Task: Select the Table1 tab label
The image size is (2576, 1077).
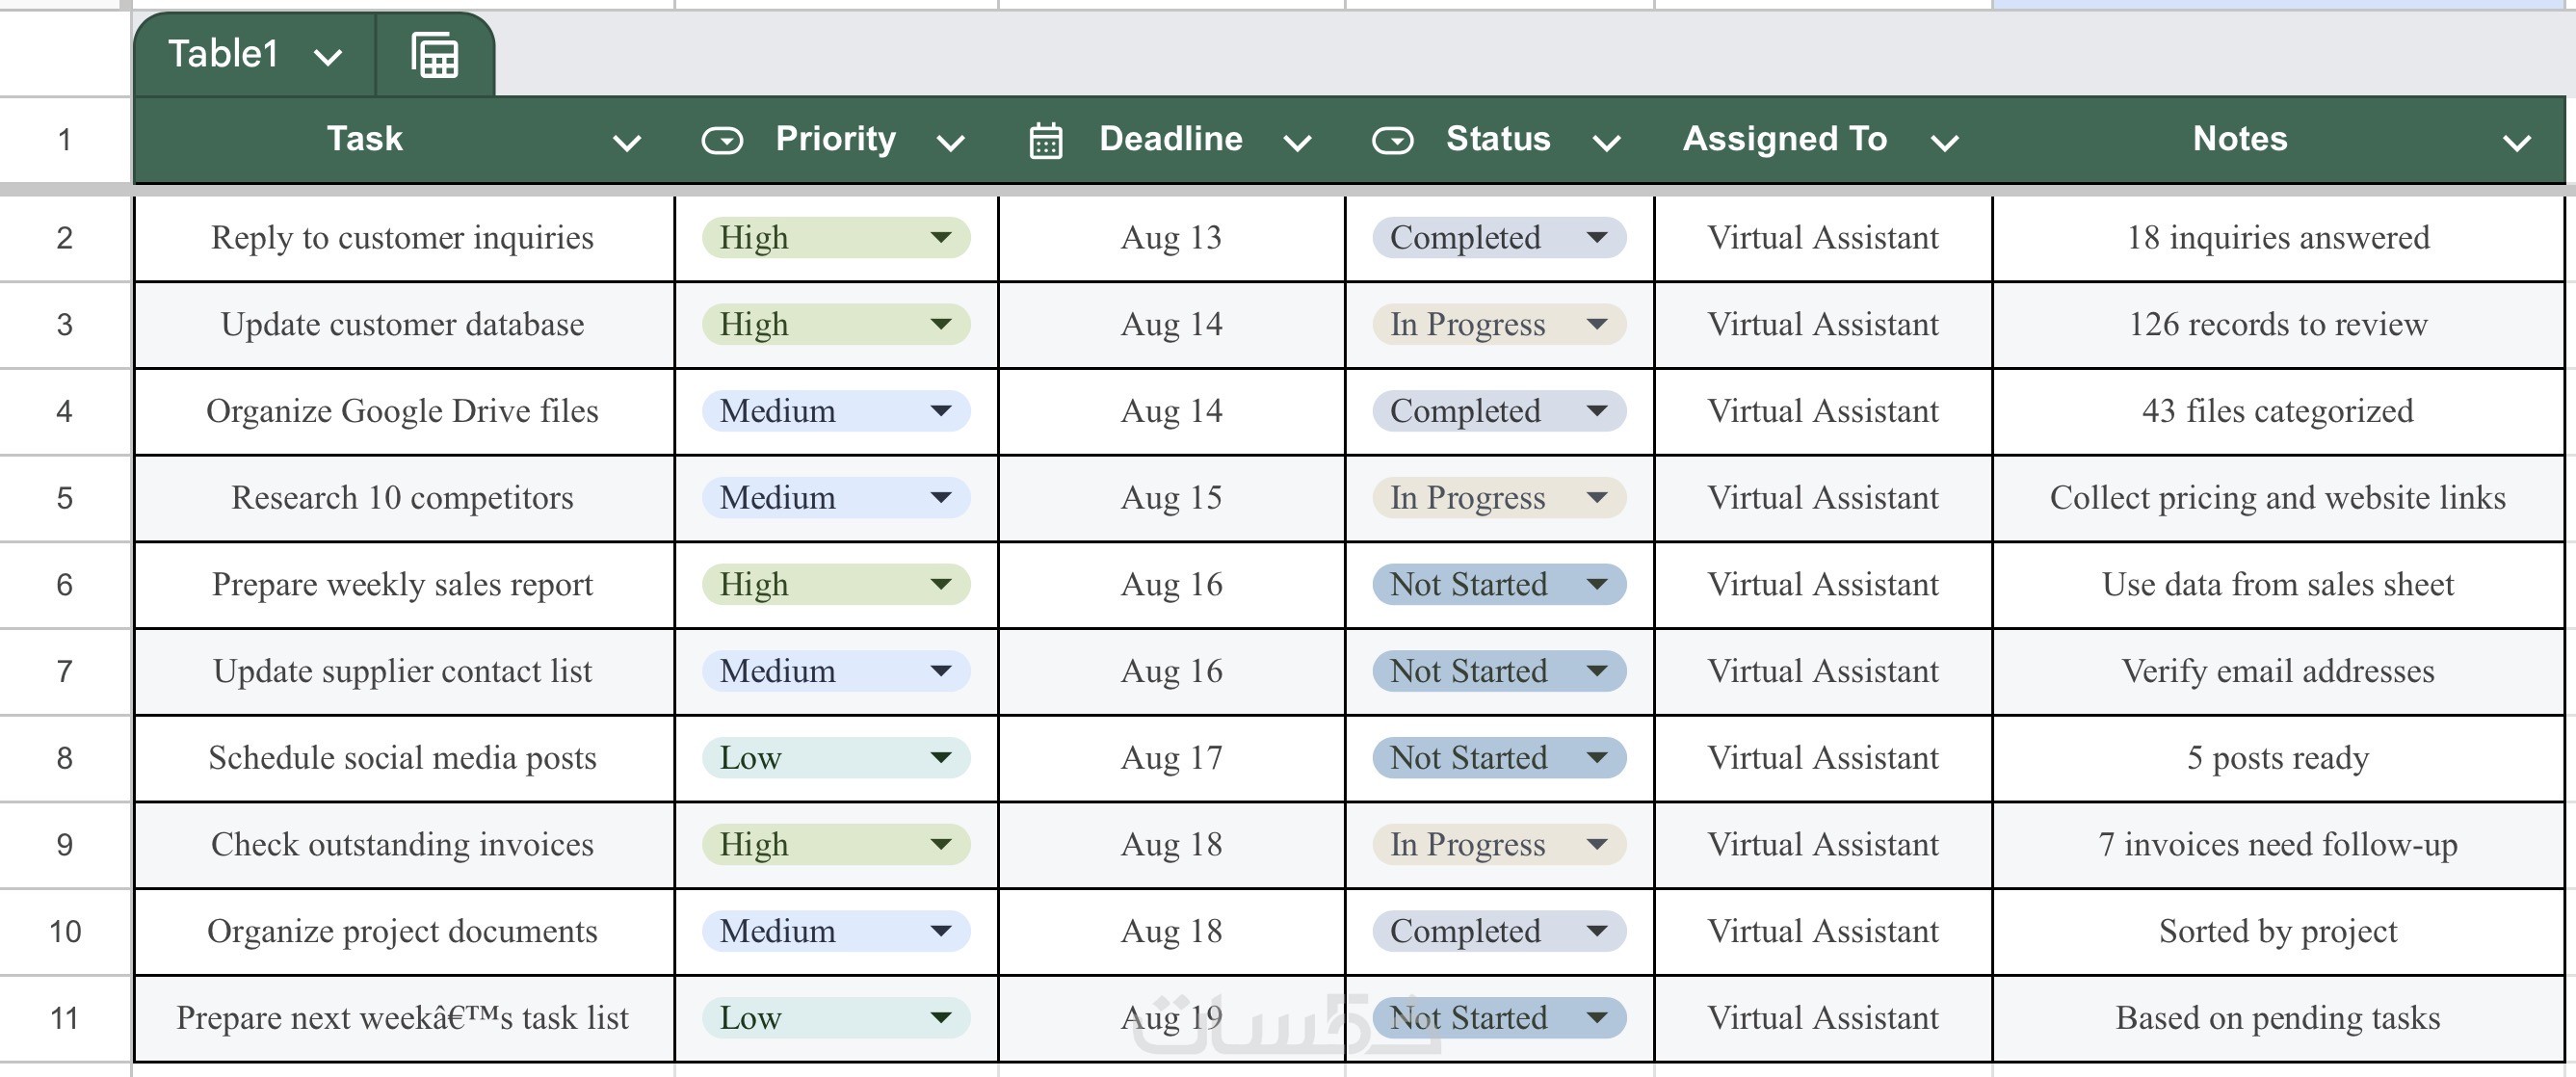Action: click(x=223, y=54)
